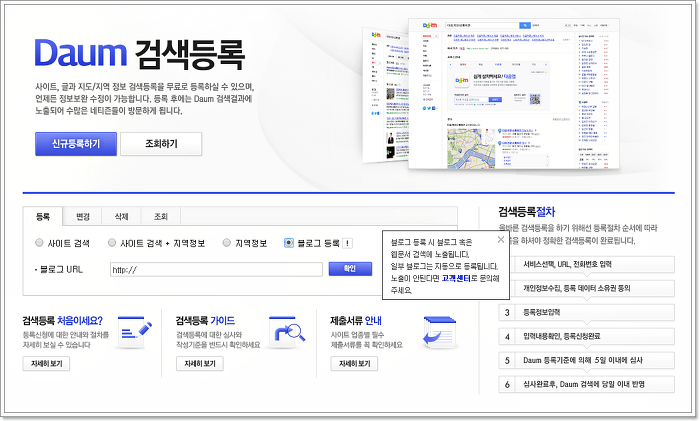Click the notepad pencil icon for 처음이세요
The image size is (700, 421).
point(134,332)
